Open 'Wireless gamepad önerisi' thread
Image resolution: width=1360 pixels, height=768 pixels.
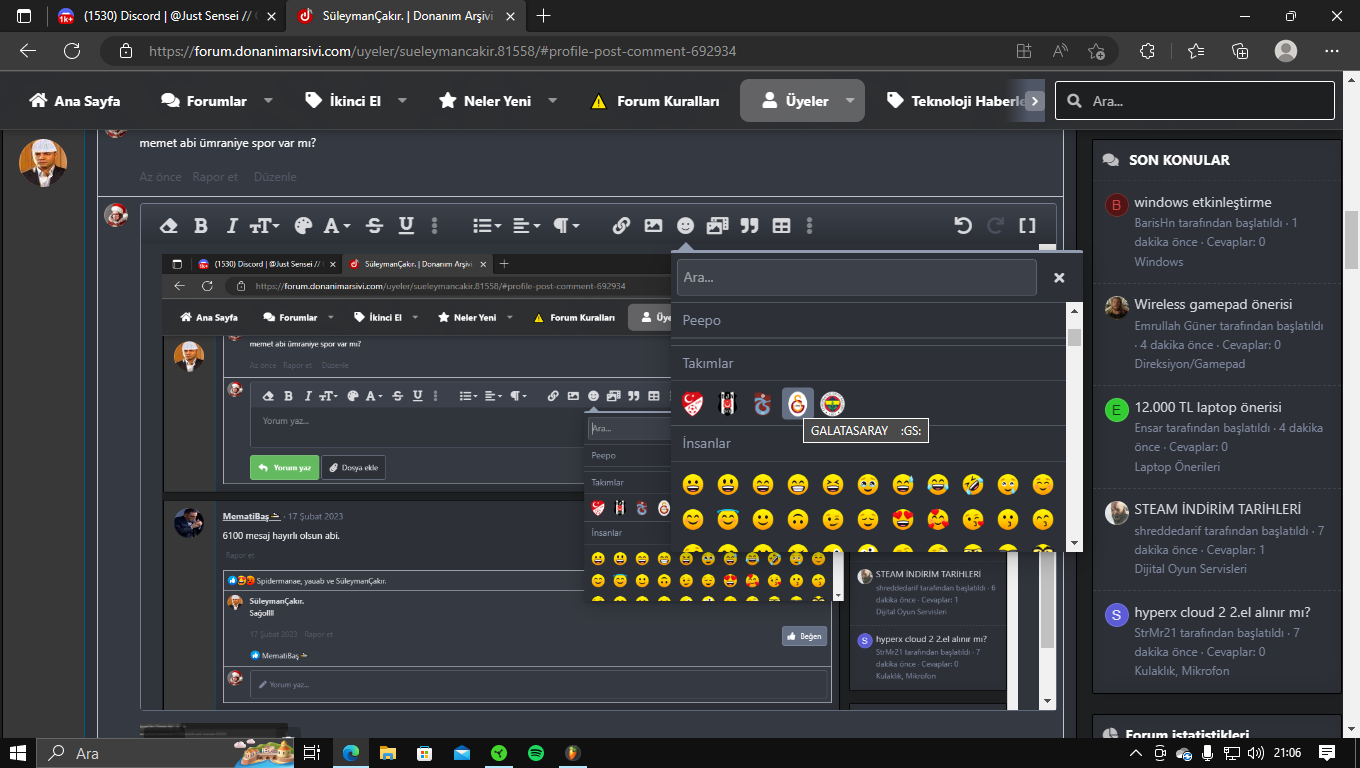point(1213,304)
